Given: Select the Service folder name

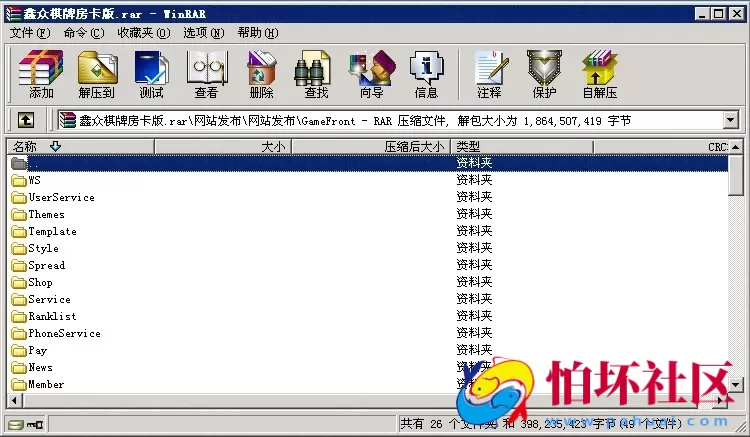Looking at the screenshot, I should pyautogui.click(x=49, y=300).
